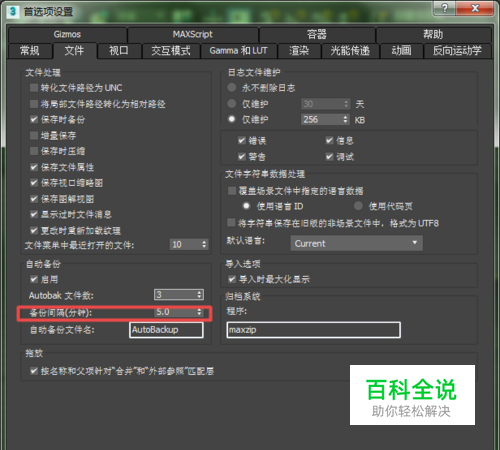Toggle 保存时备份 checkbox
The height and width of the screenshot is (450, 500).
coord(34,119)
